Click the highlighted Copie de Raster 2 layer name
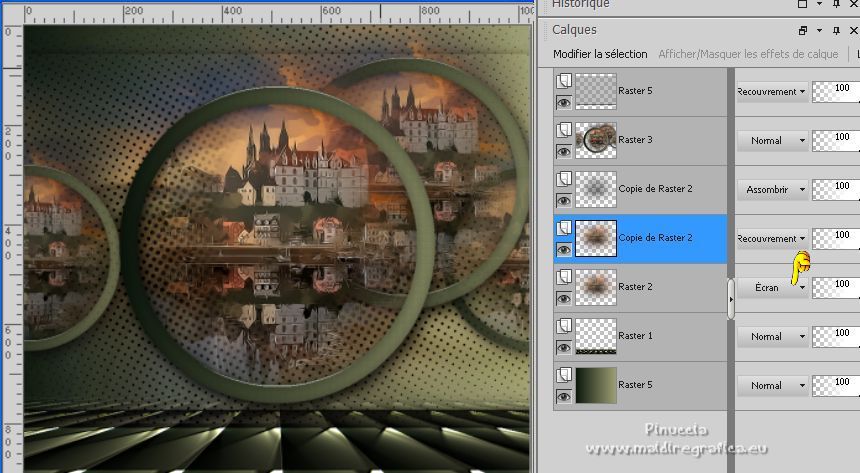The height and width of the screenshot is (473, 860). 655,238
